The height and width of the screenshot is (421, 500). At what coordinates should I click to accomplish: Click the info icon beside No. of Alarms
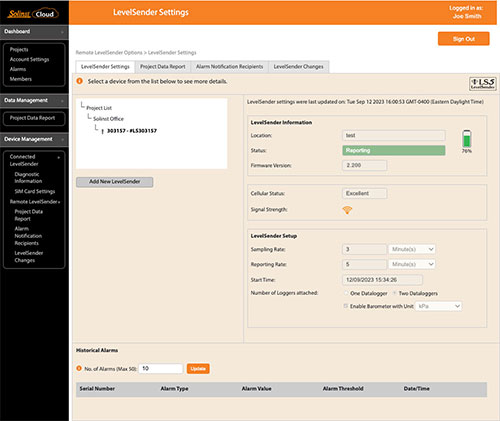pos(79,368)
